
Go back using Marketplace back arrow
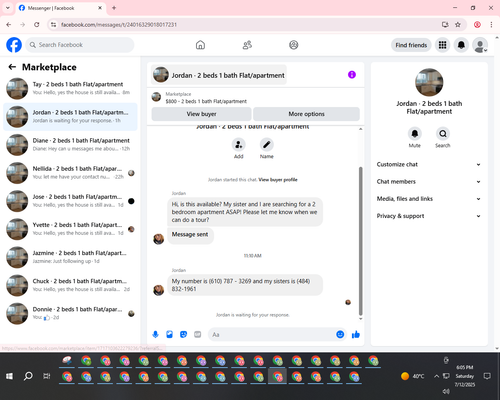click(x=12, y=67)
